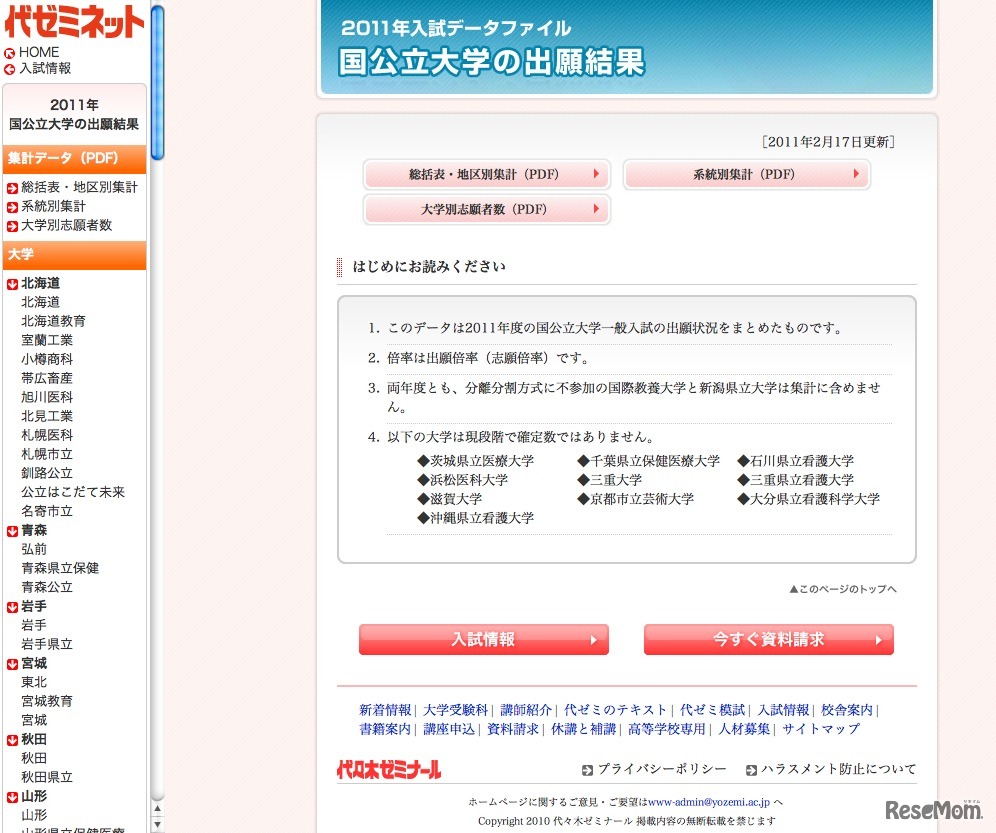Click red arrow icon beside 大学別志願者数 in sidebar
Viewport: 996px width, 833px height.
12,226
